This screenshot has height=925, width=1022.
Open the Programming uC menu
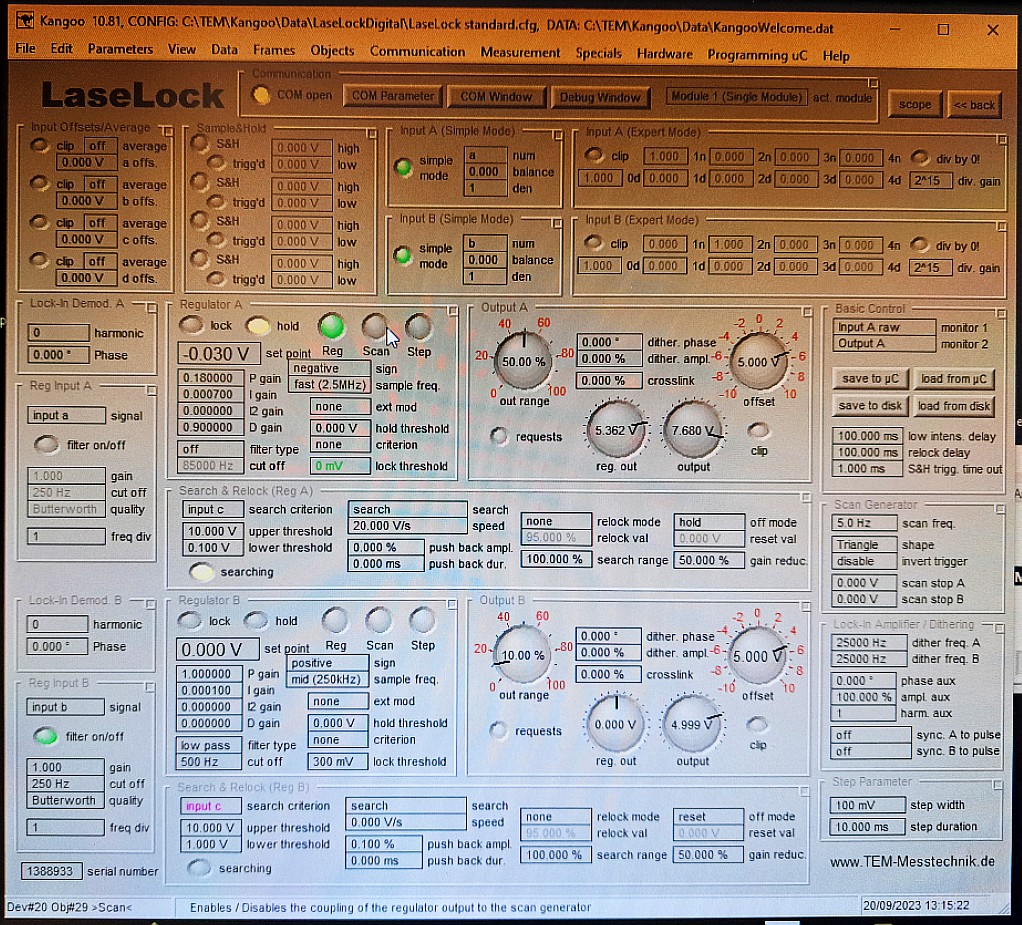coord(756,55)
